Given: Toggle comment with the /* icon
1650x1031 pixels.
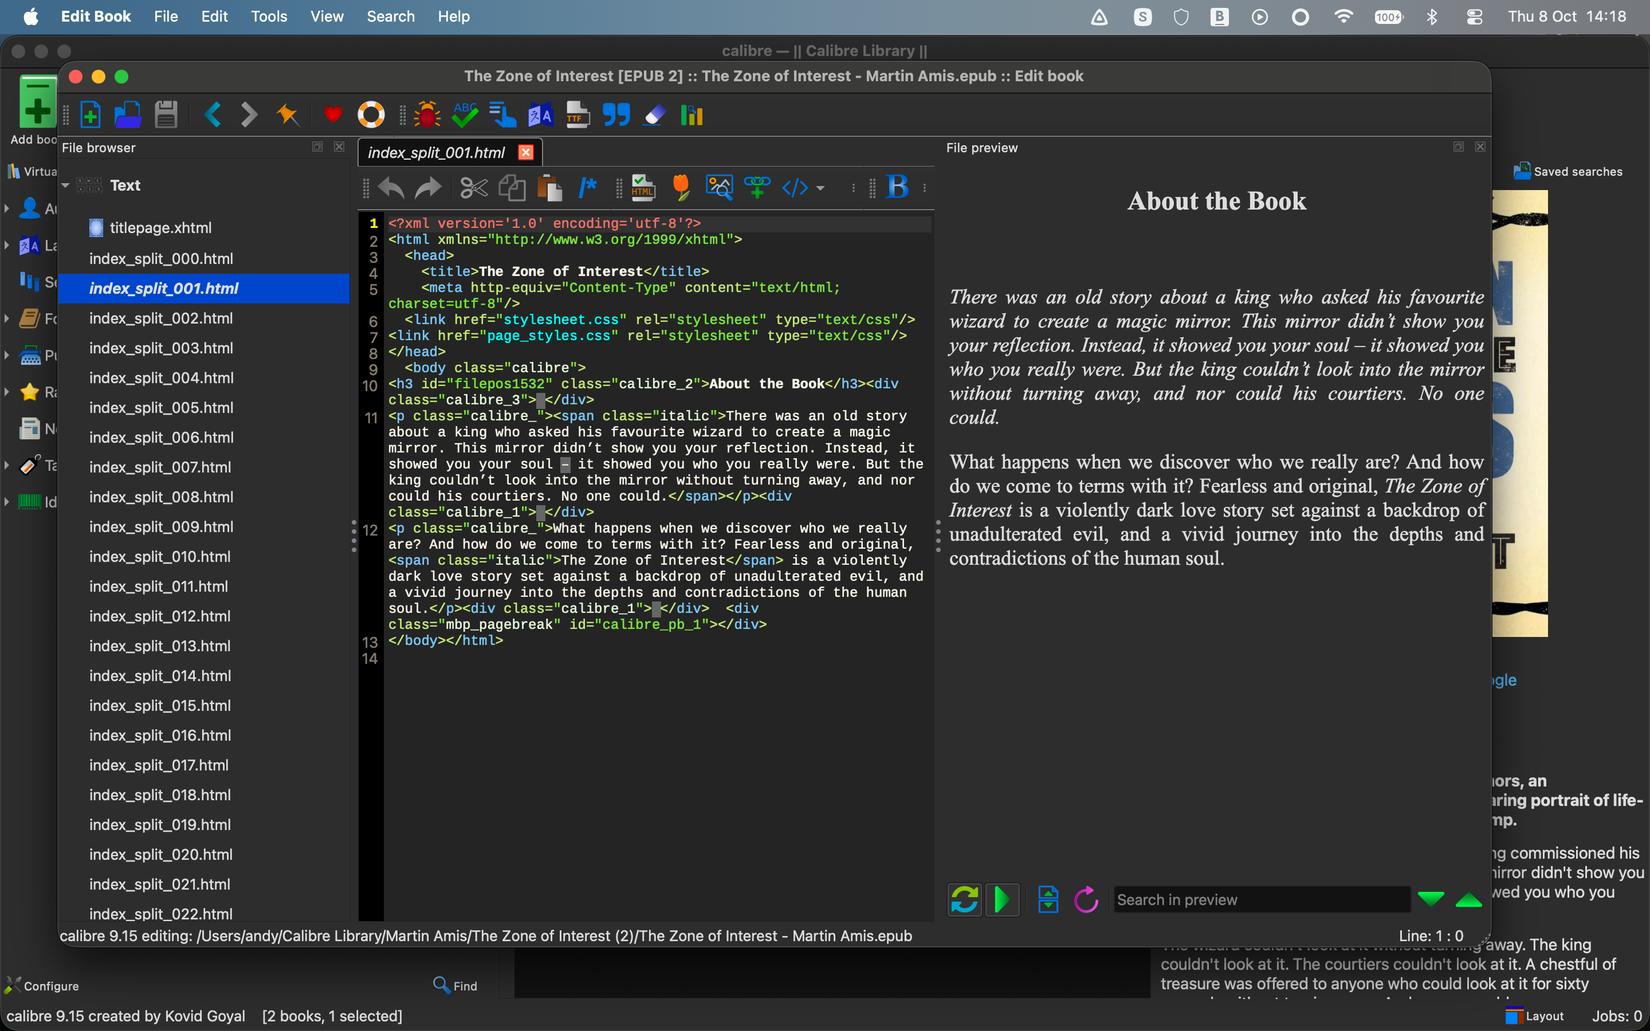Looking at the screenshot, I should pos(587,188).
